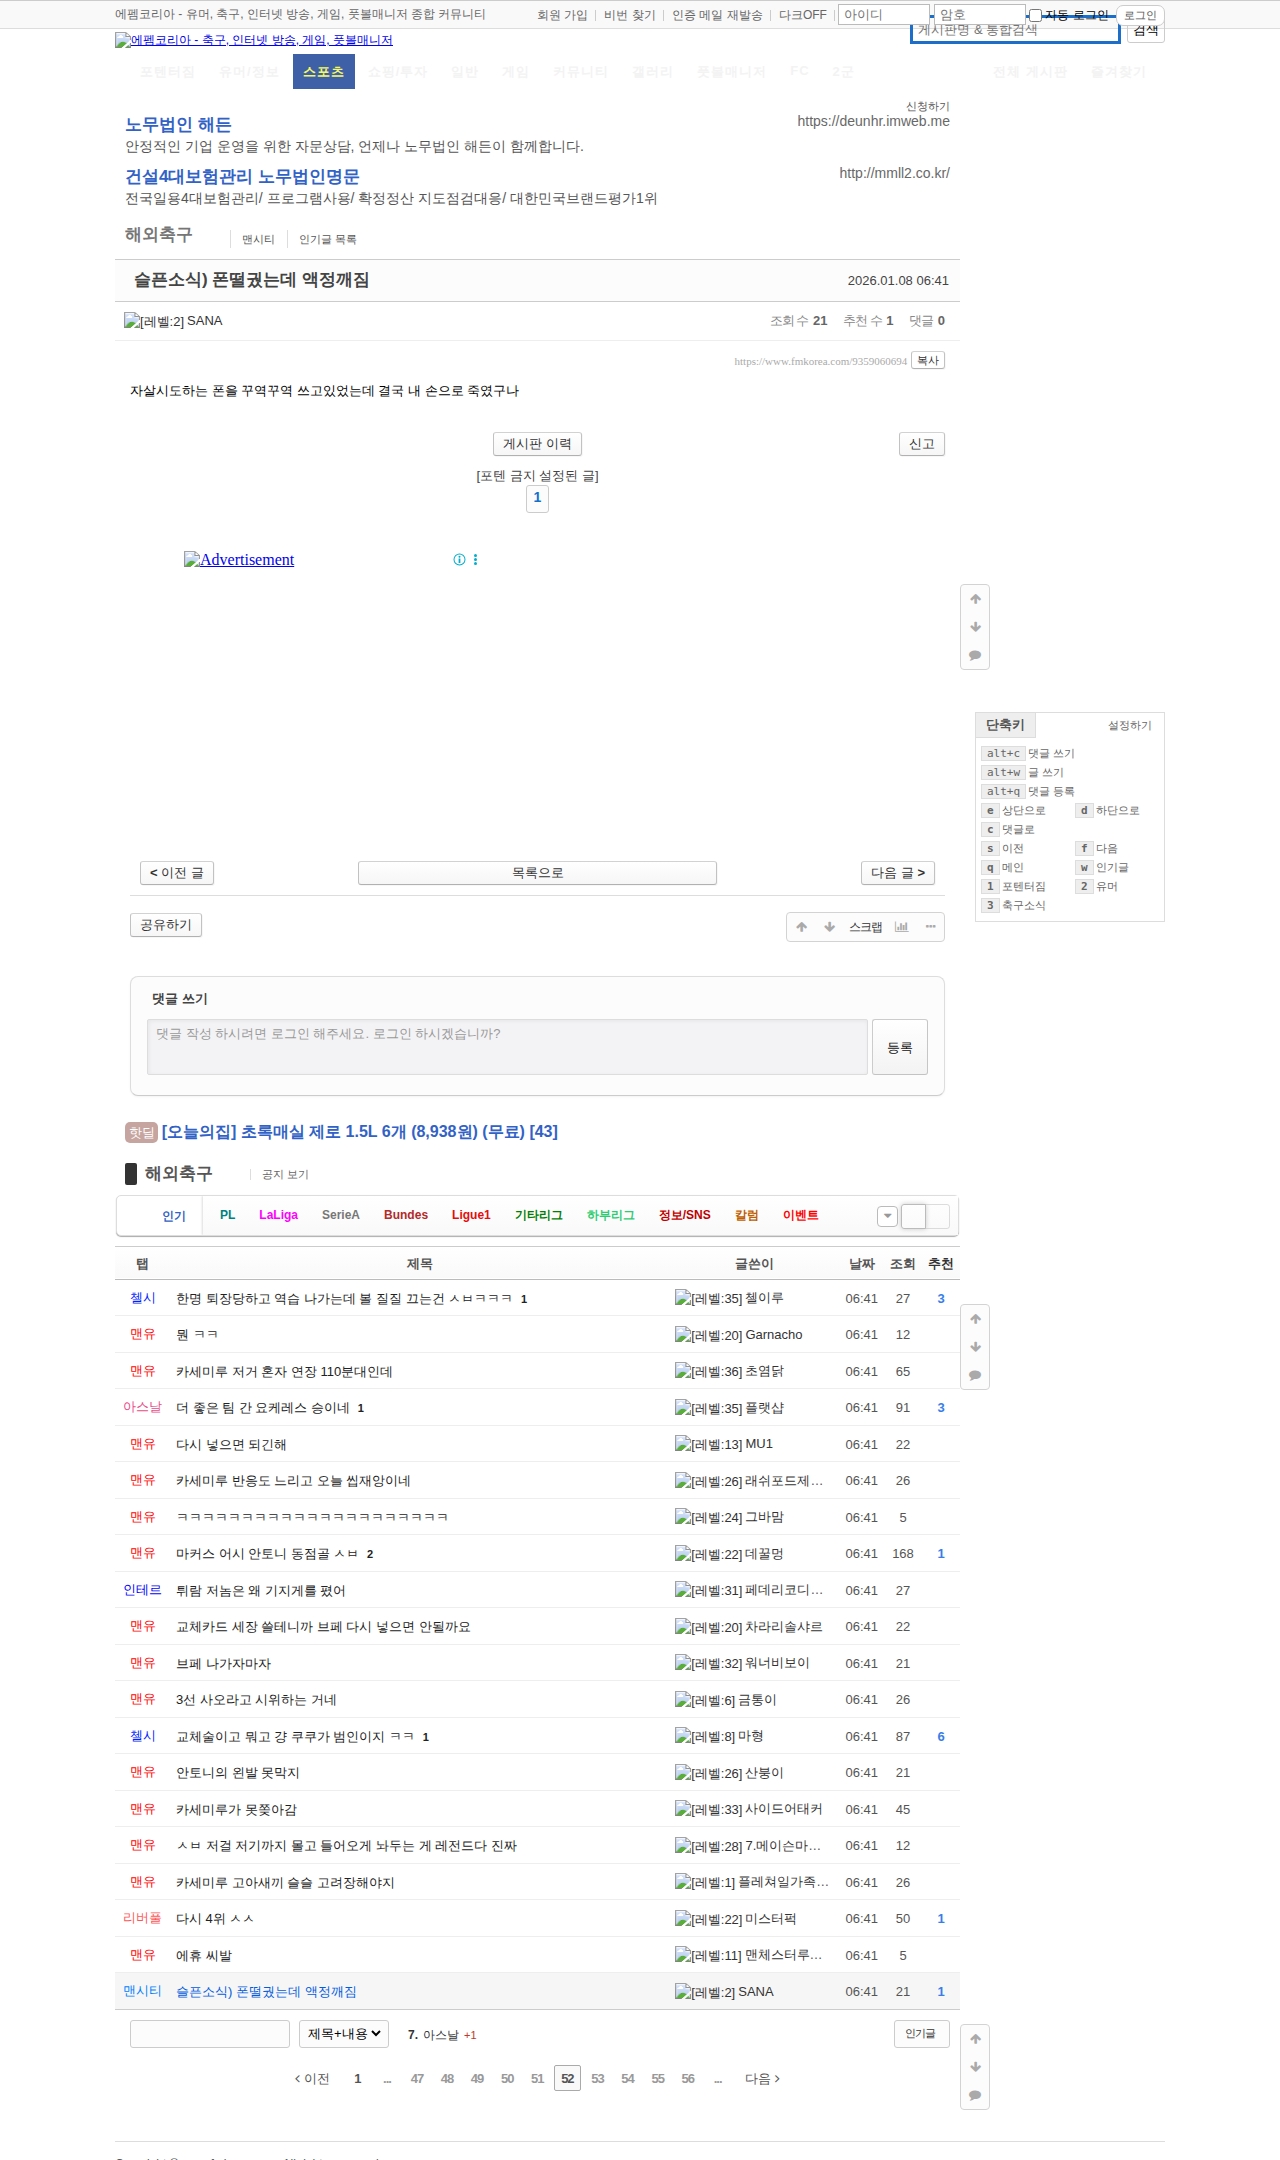
Task: Focus the 아이디 username field
Action: coord(884,15)
